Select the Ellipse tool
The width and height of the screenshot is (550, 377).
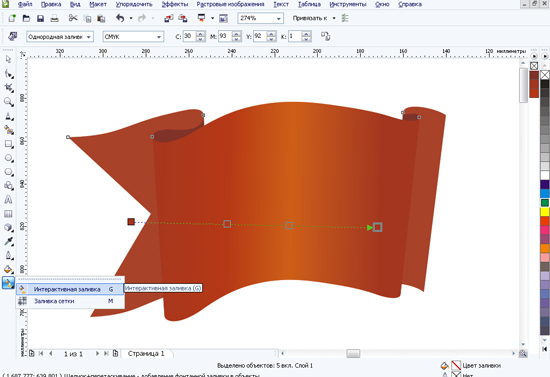8,158
